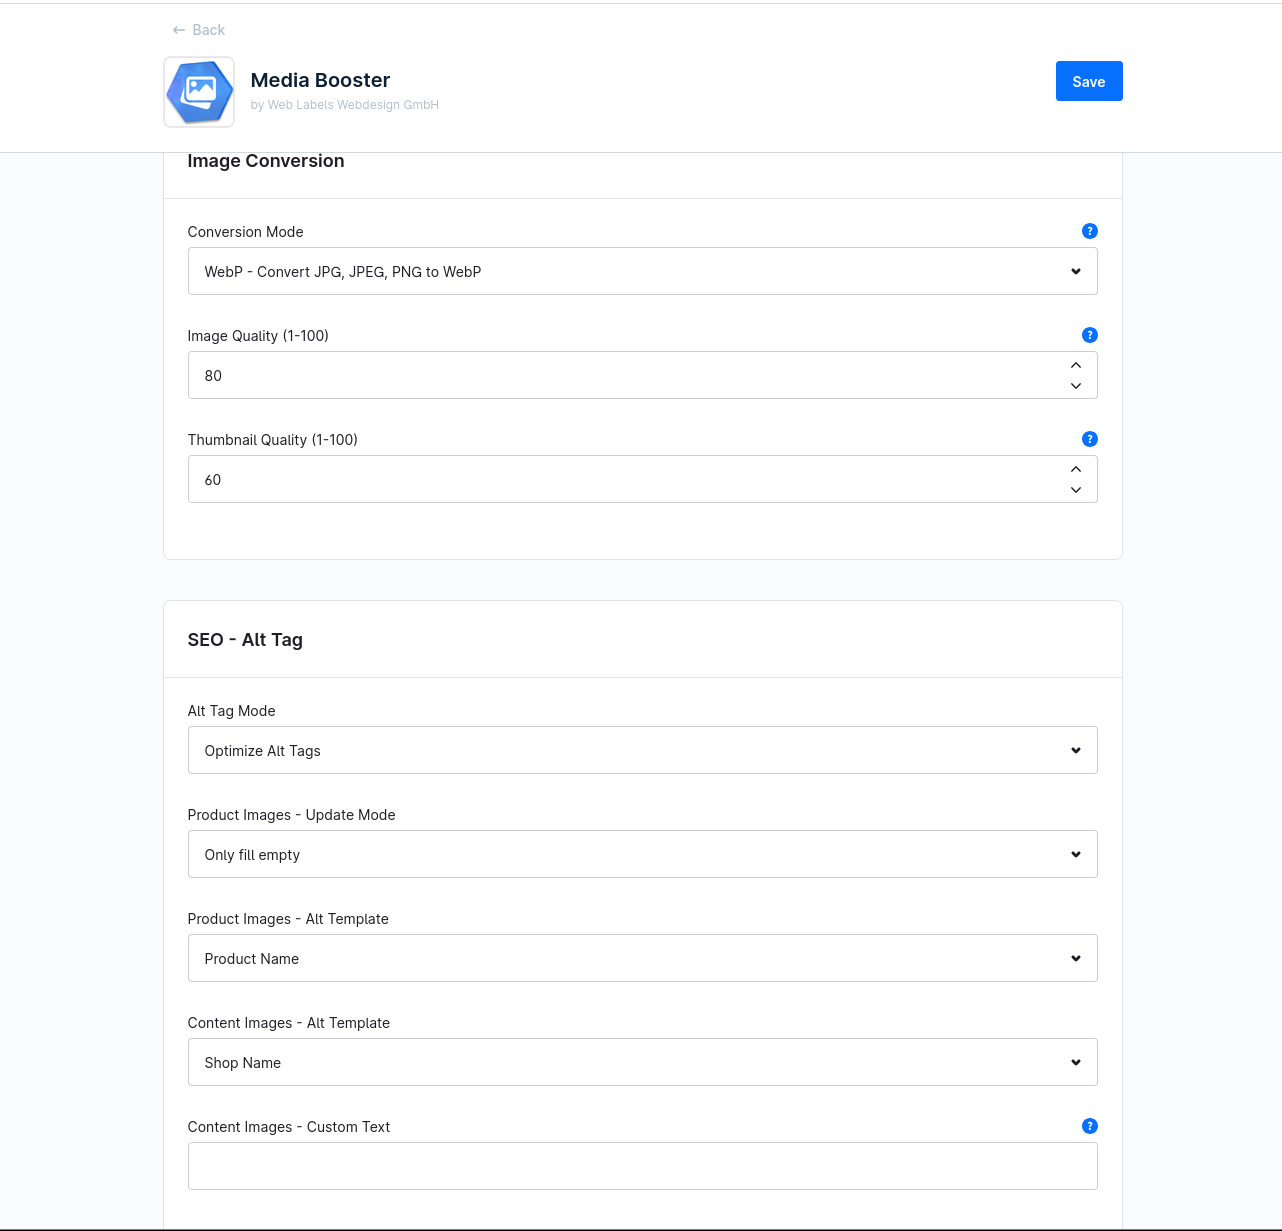Increase Image Quality with up arrow
This screenshot has width=1282, height=1231.
[x=1076, y=365]
